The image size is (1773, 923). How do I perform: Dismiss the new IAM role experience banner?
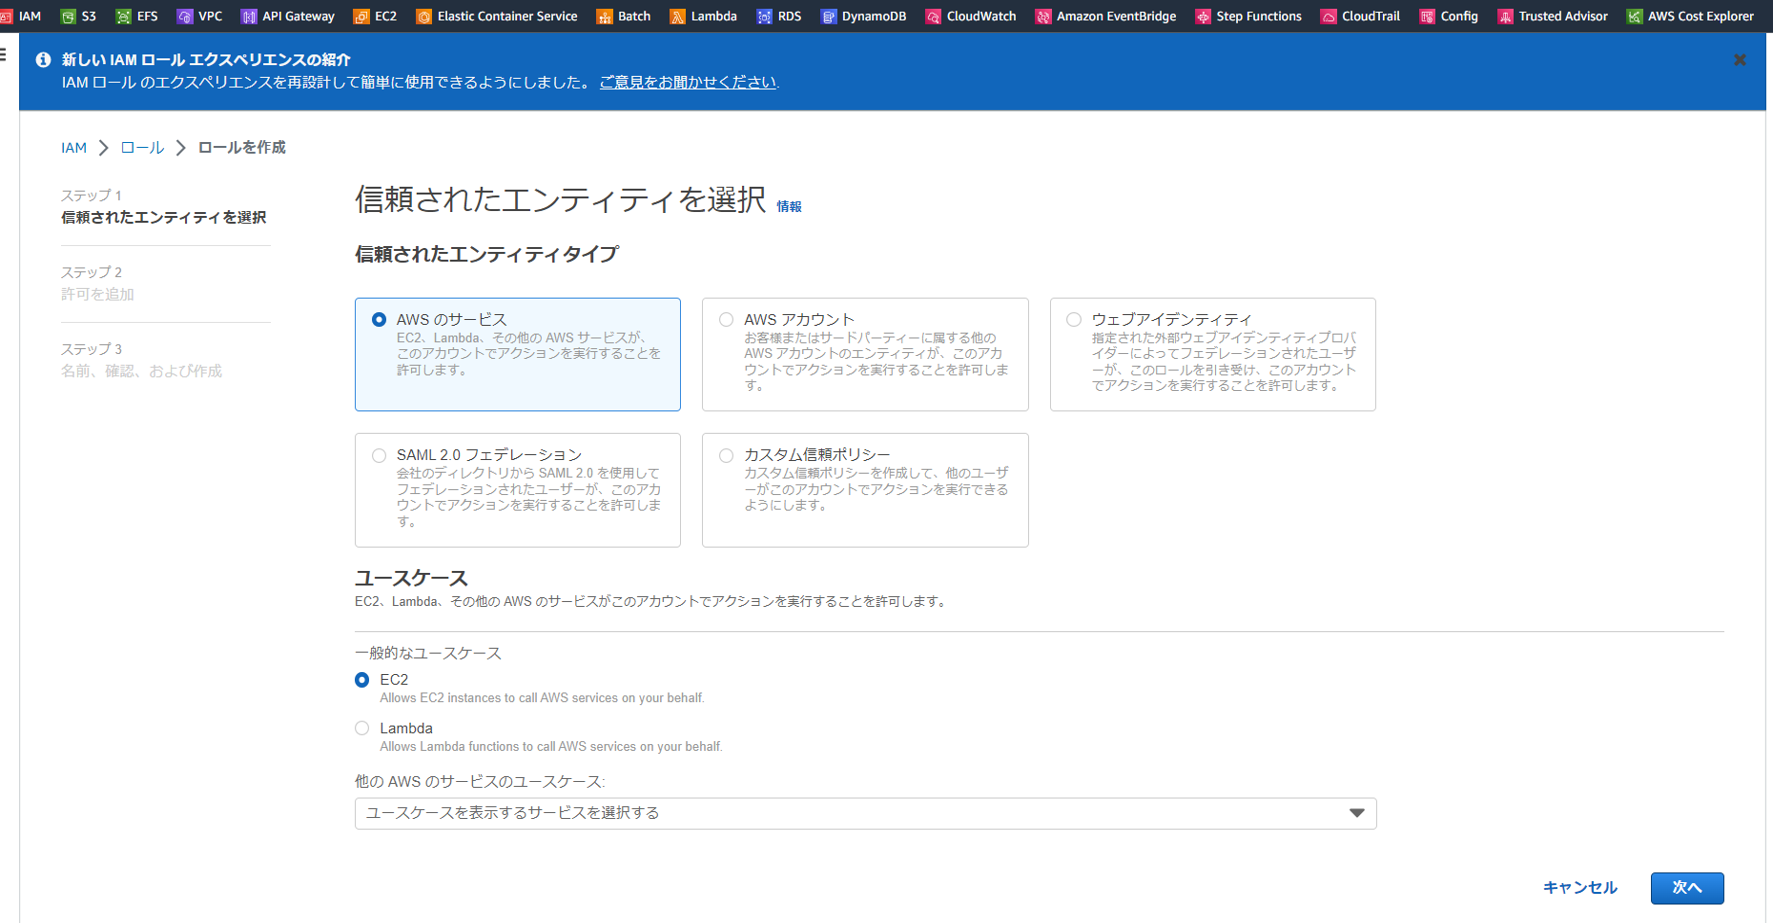point(1740,59)
